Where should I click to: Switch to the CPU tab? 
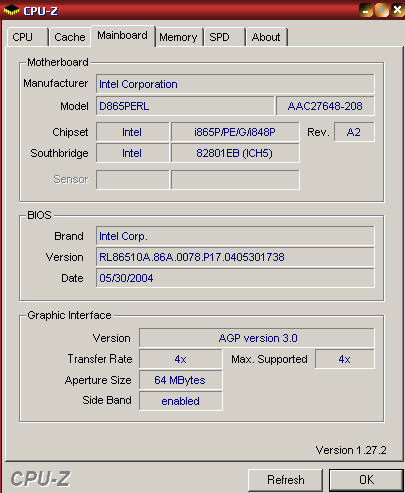[x=27, y=37]
